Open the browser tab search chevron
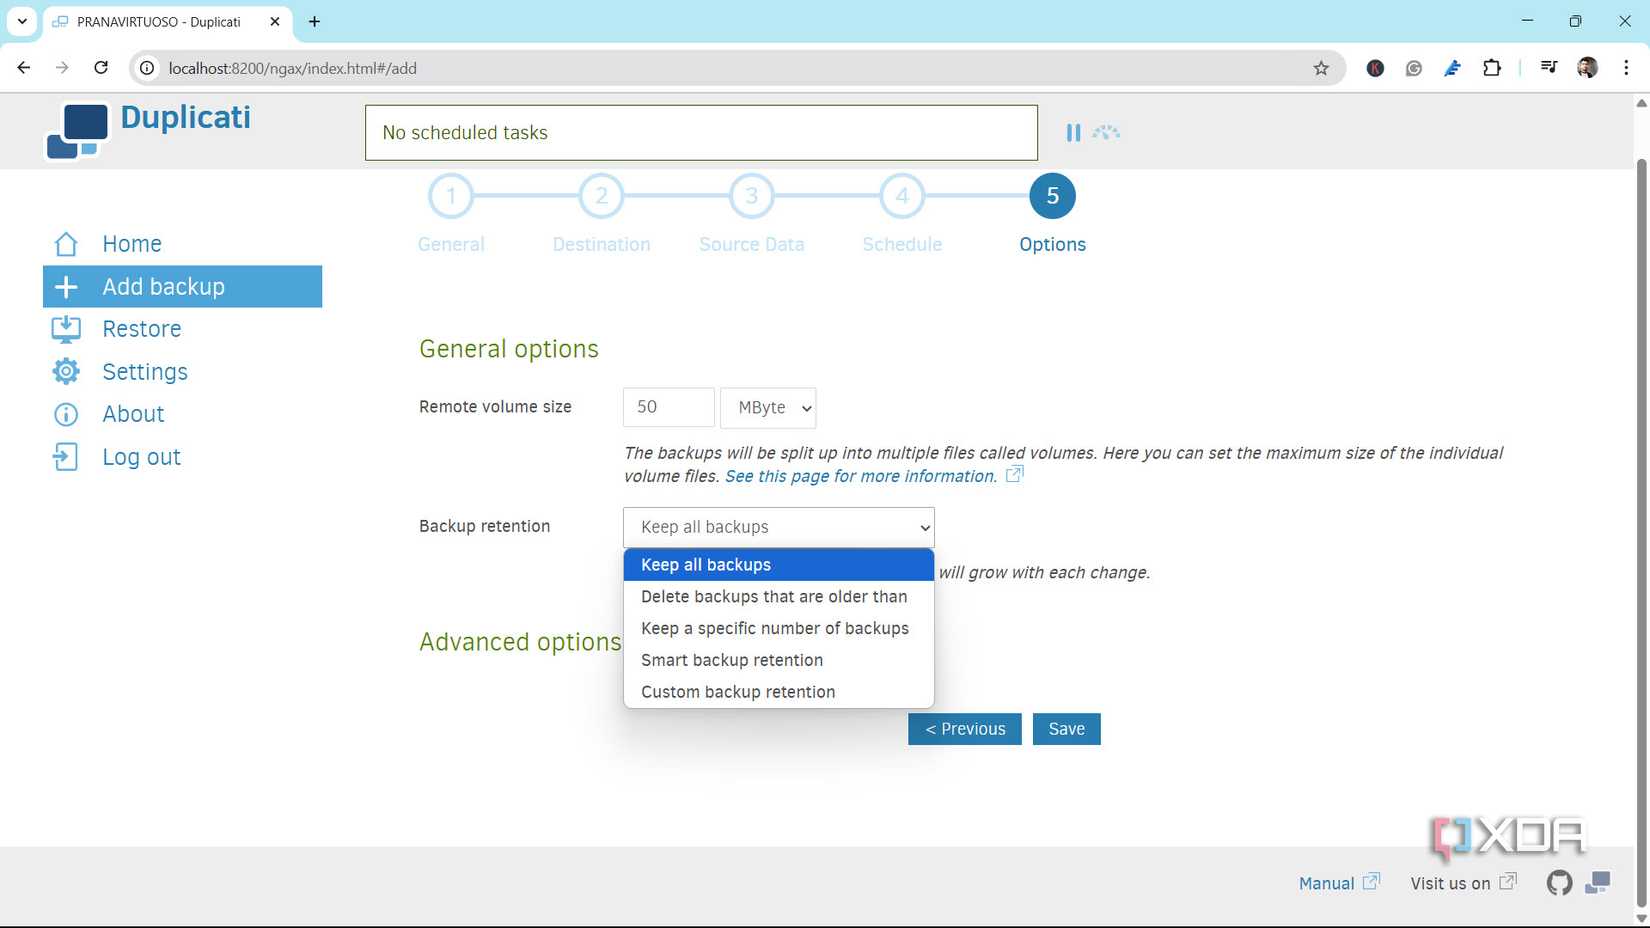Viewport: 1650px width, 928px height. [x=21, y=21]
